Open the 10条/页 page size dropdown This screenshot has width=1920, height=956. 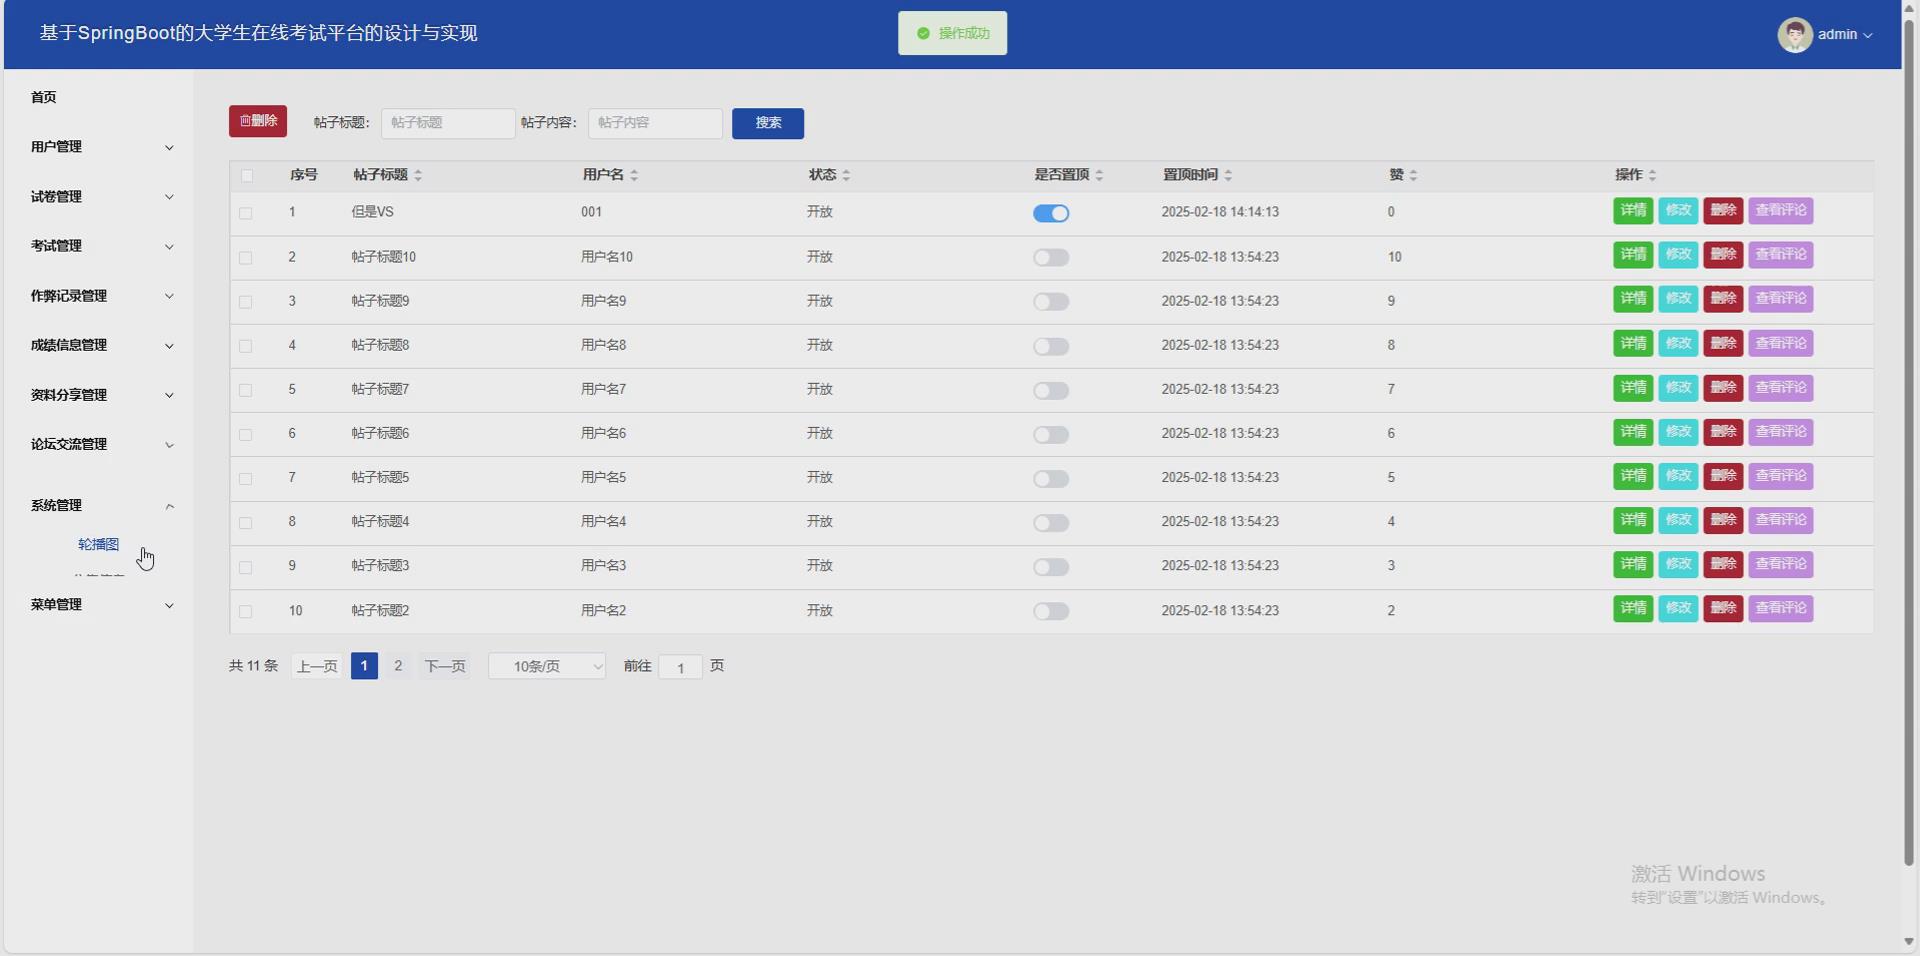(x=547, y=666)
